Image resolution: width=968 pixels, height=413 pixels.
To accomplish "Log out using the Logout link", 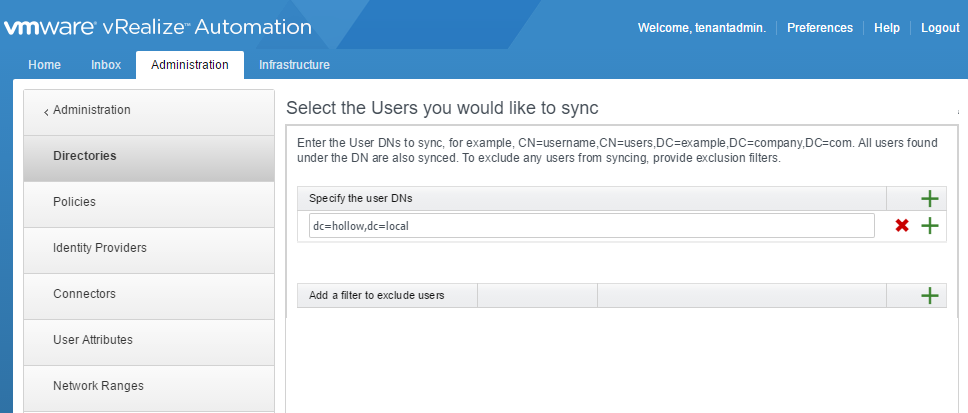I will 940,28.
